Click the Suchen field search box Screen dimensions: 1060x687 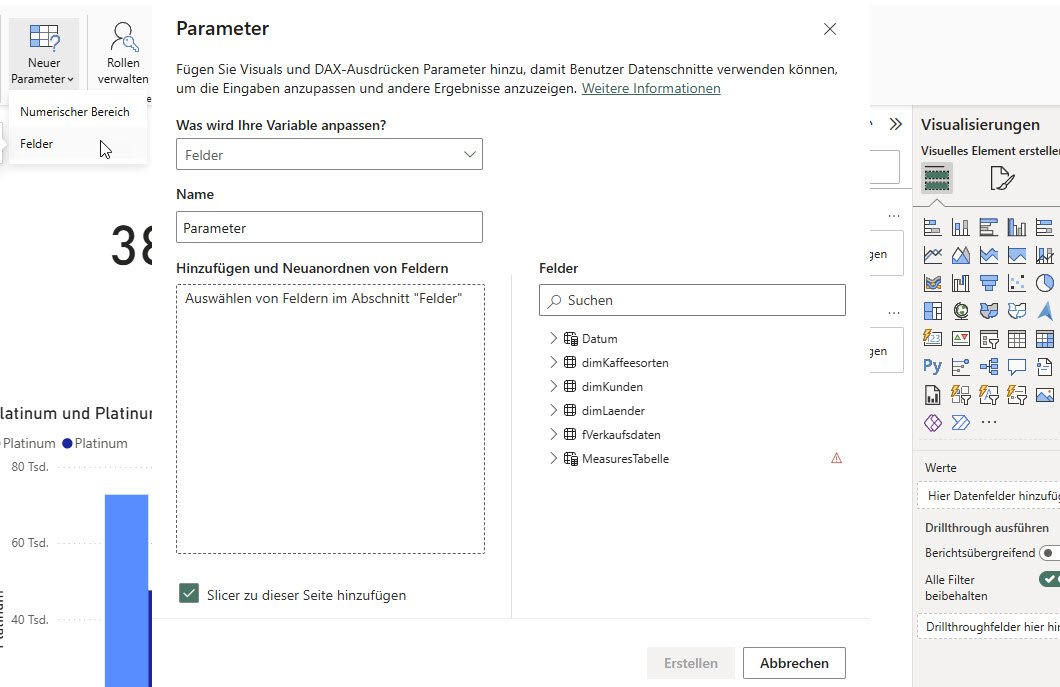(x=692, y=300)
